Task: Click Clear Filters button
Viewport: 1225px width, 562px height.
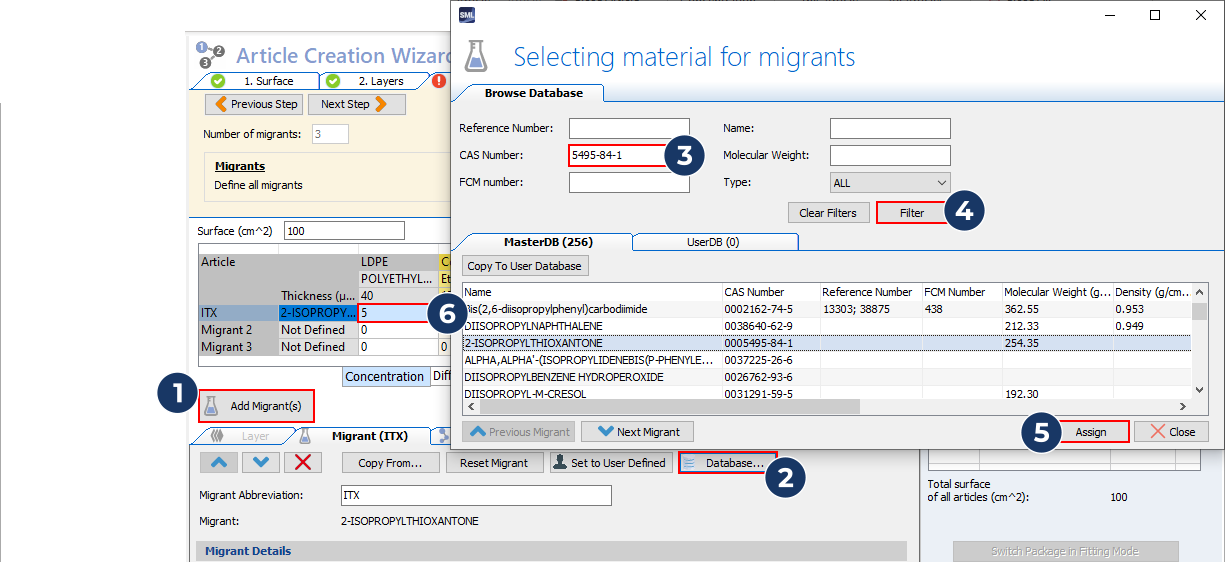Action: click(828, 213)
